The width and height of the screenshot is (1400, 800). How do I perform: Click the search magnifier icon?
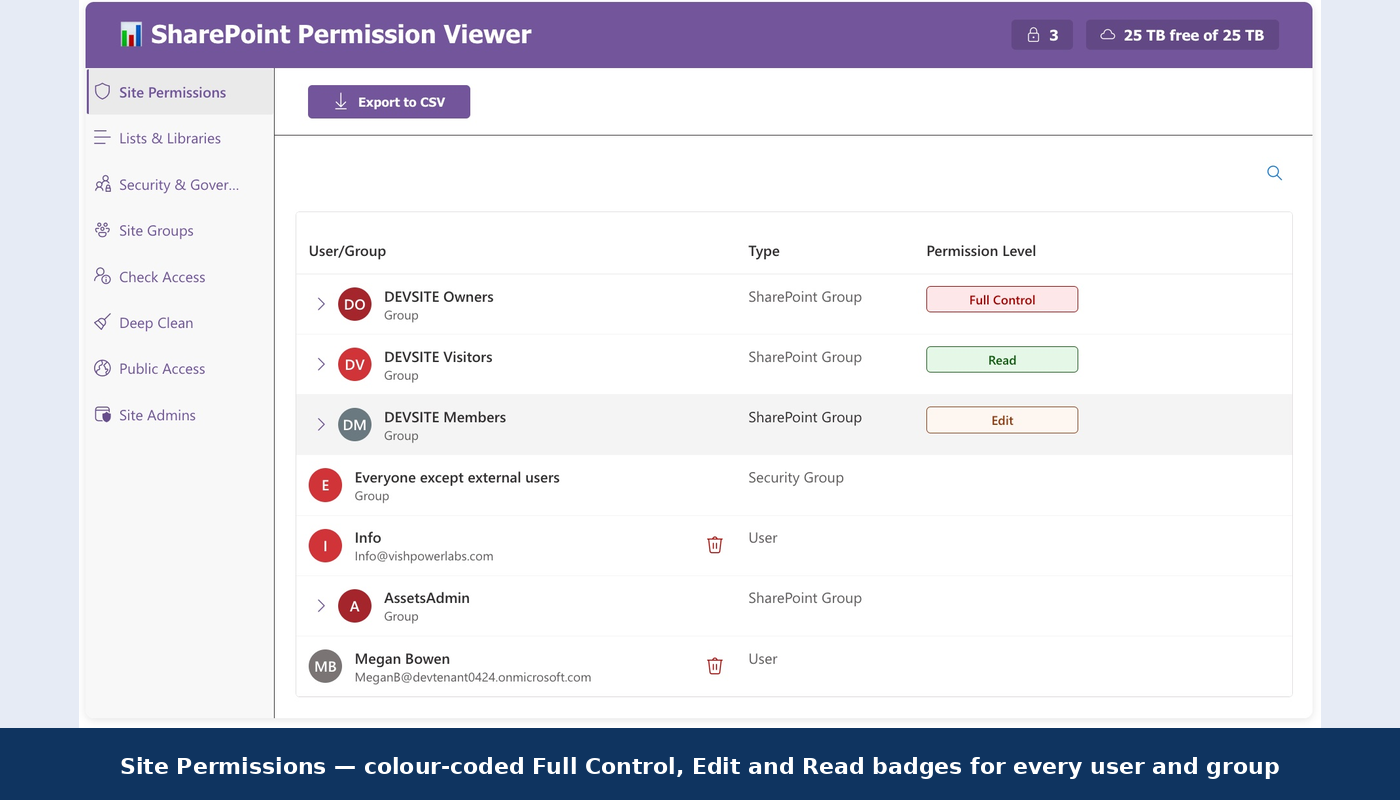1274,172
